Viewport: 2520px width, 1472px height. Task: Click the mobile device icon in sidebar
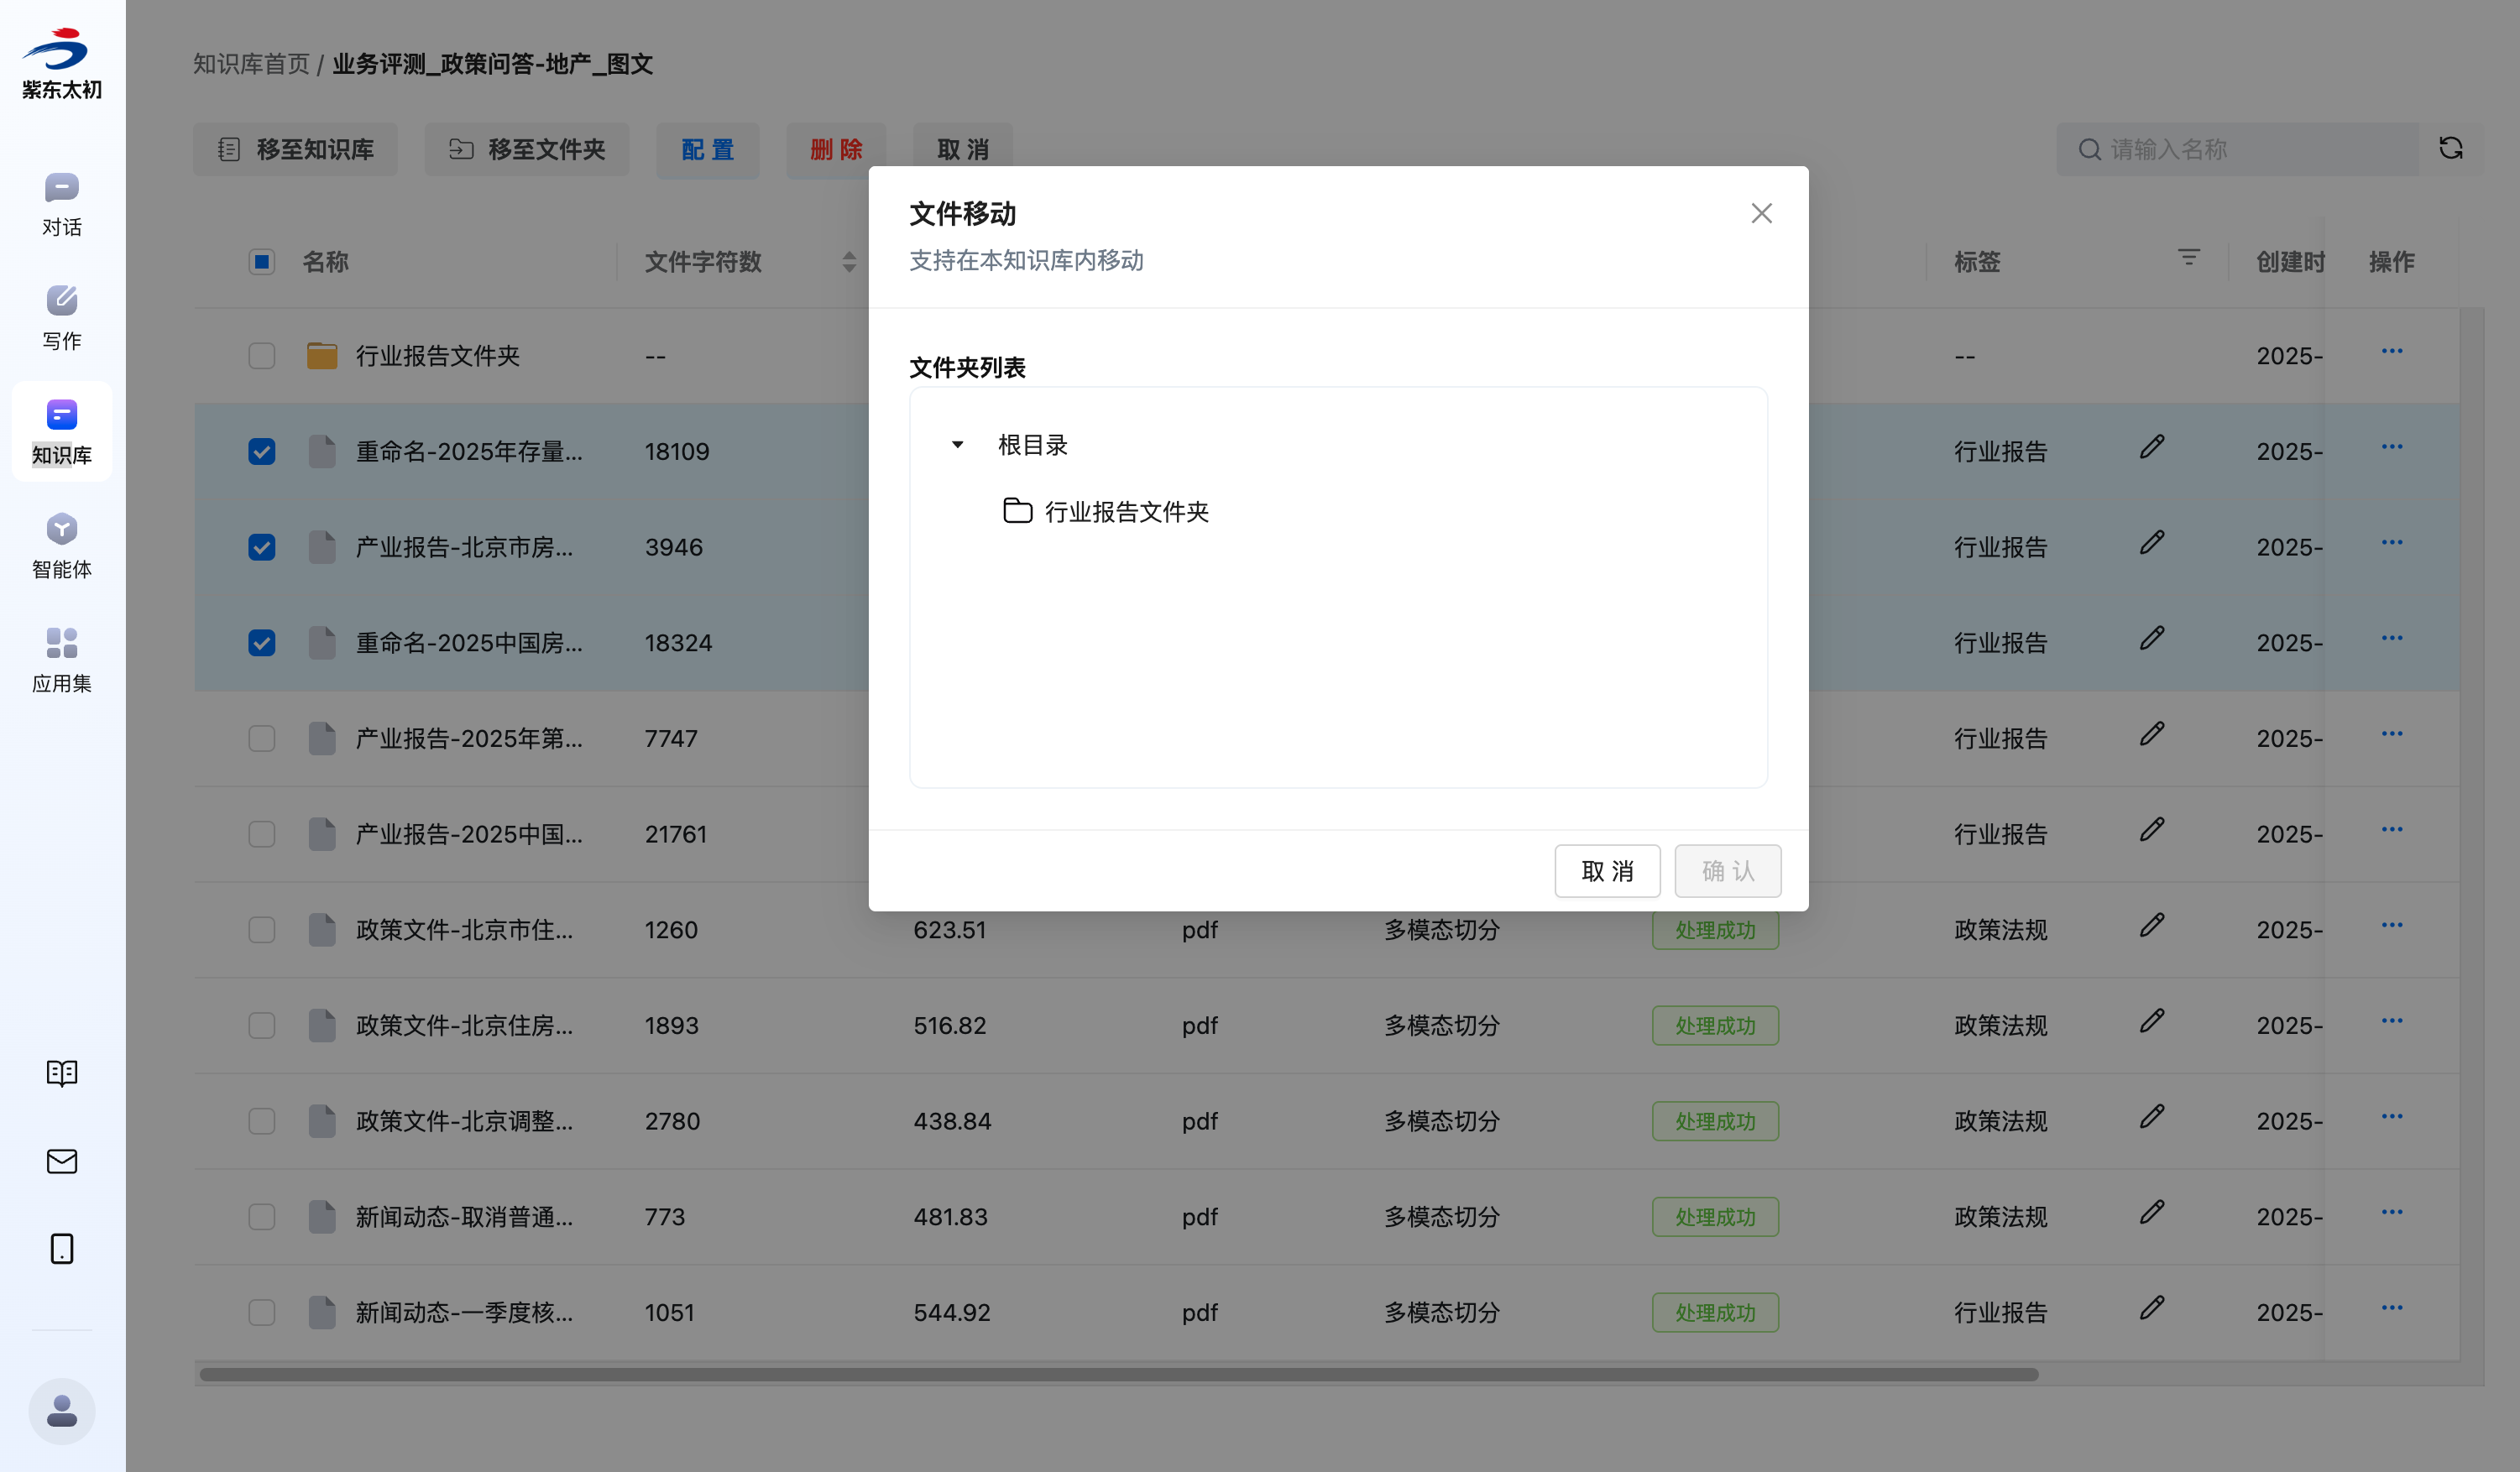click(61, 1249)
